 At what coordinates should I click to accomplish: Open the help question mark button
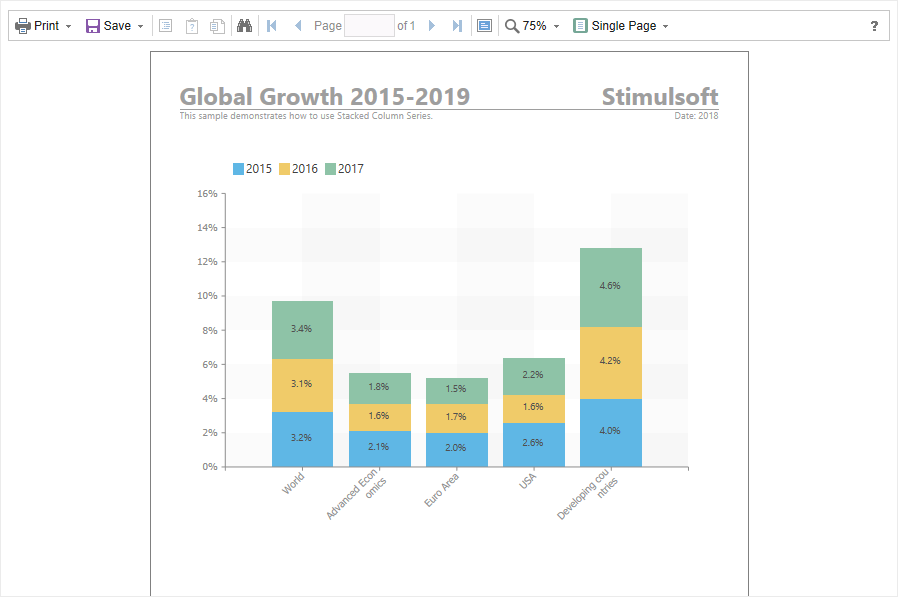(874, 26)
